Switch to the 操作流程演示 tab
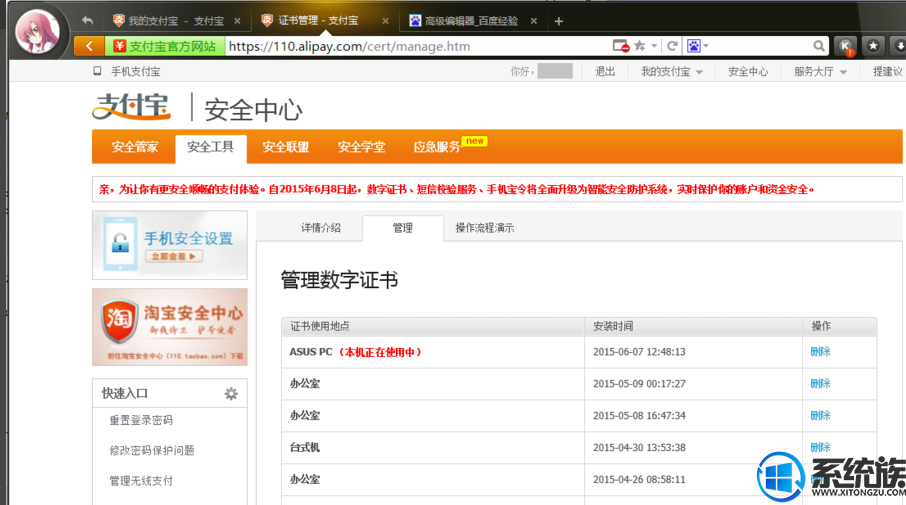The height and width of the screenshot is (505, 906). (x=485, y=228)
